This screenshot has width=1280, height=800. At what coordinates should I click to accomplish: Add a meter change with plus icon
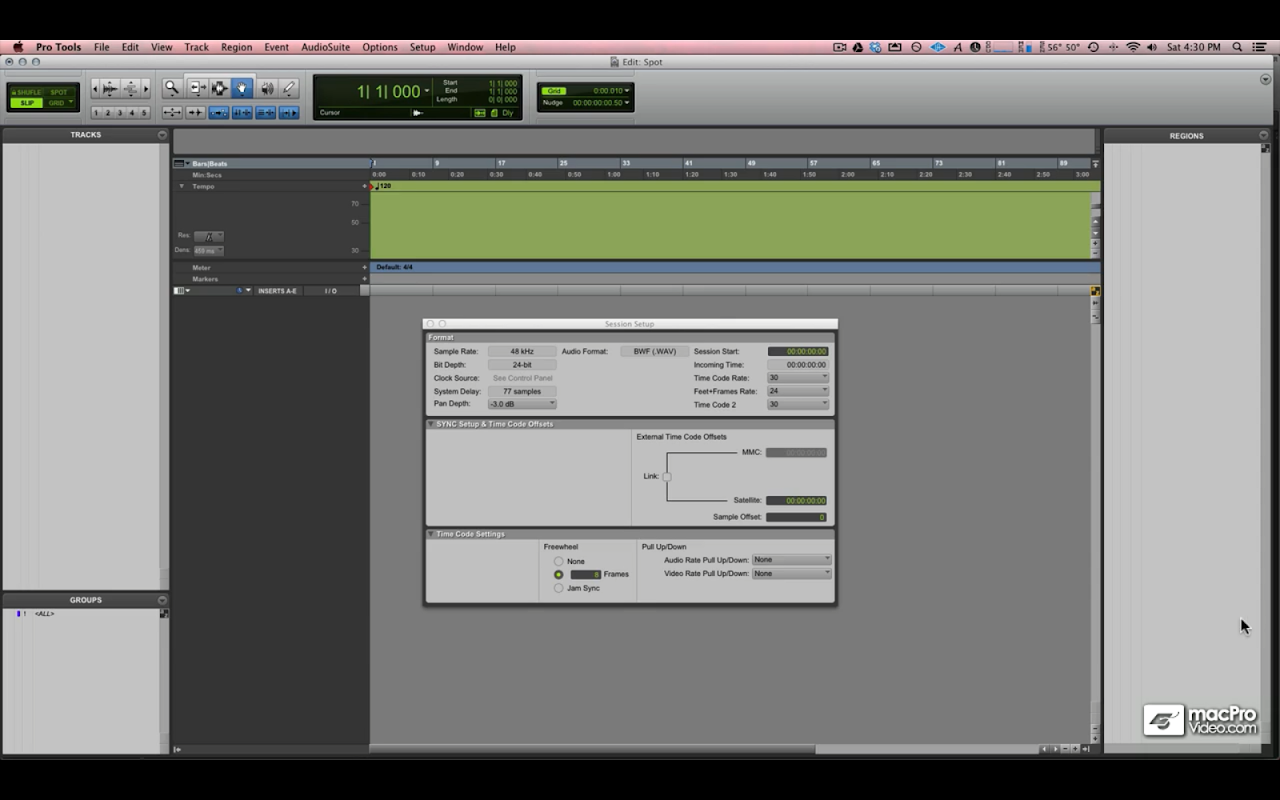pyautogui.click(x=365, y=267)
